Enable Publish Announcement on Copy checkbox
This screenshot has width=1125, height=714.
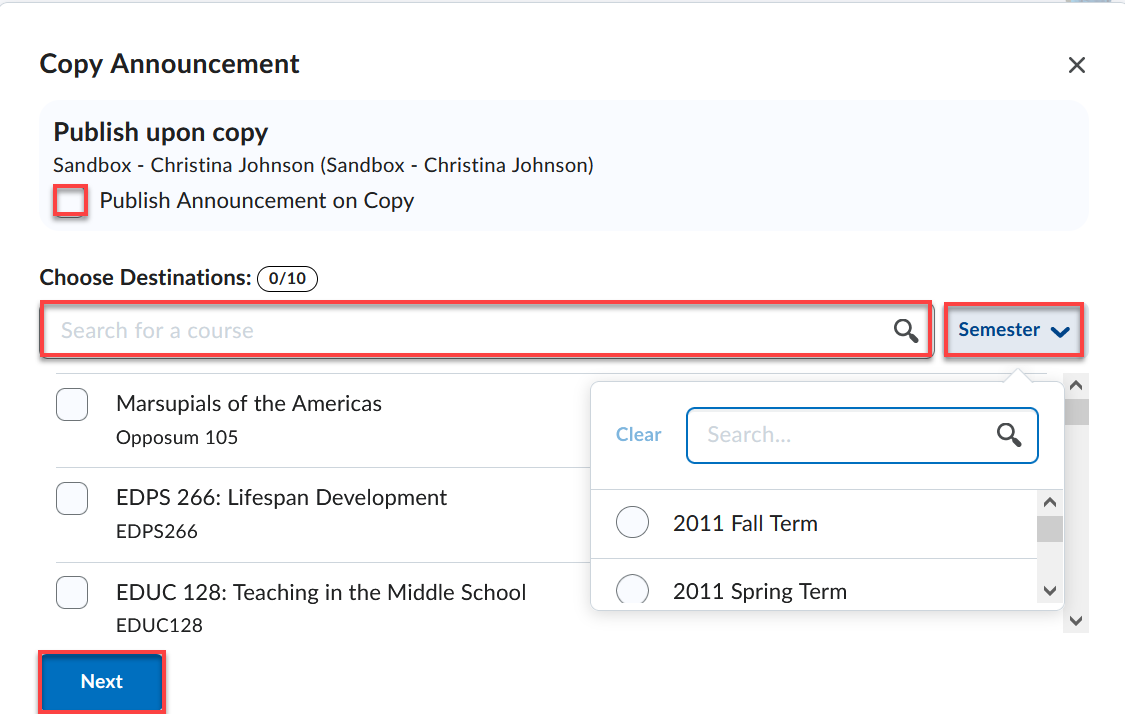(x=71, y=201)
